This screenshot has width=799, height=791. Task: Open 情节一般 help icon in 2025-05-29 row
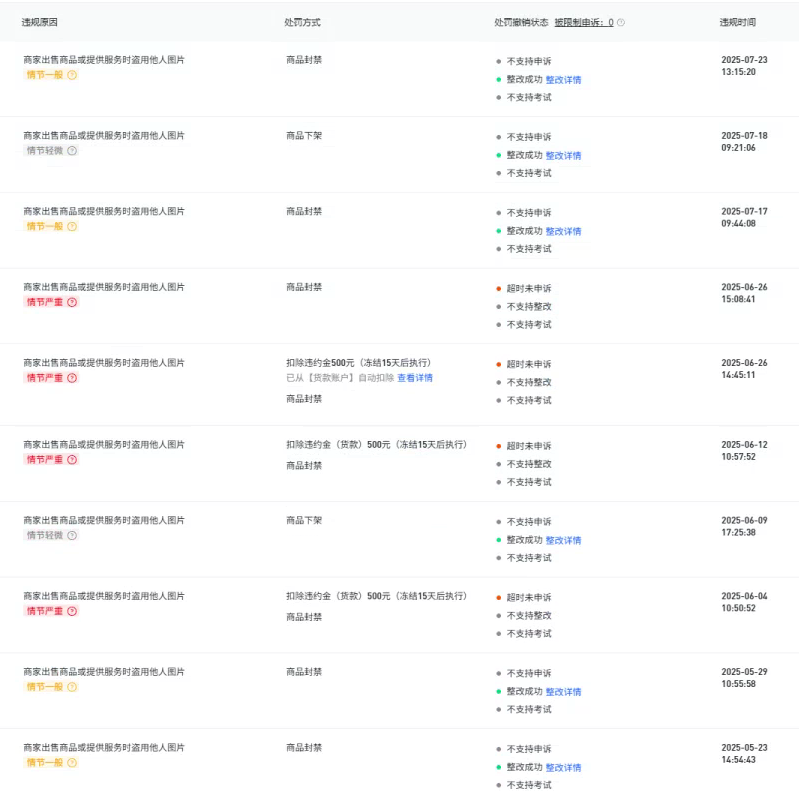[72, 687]
